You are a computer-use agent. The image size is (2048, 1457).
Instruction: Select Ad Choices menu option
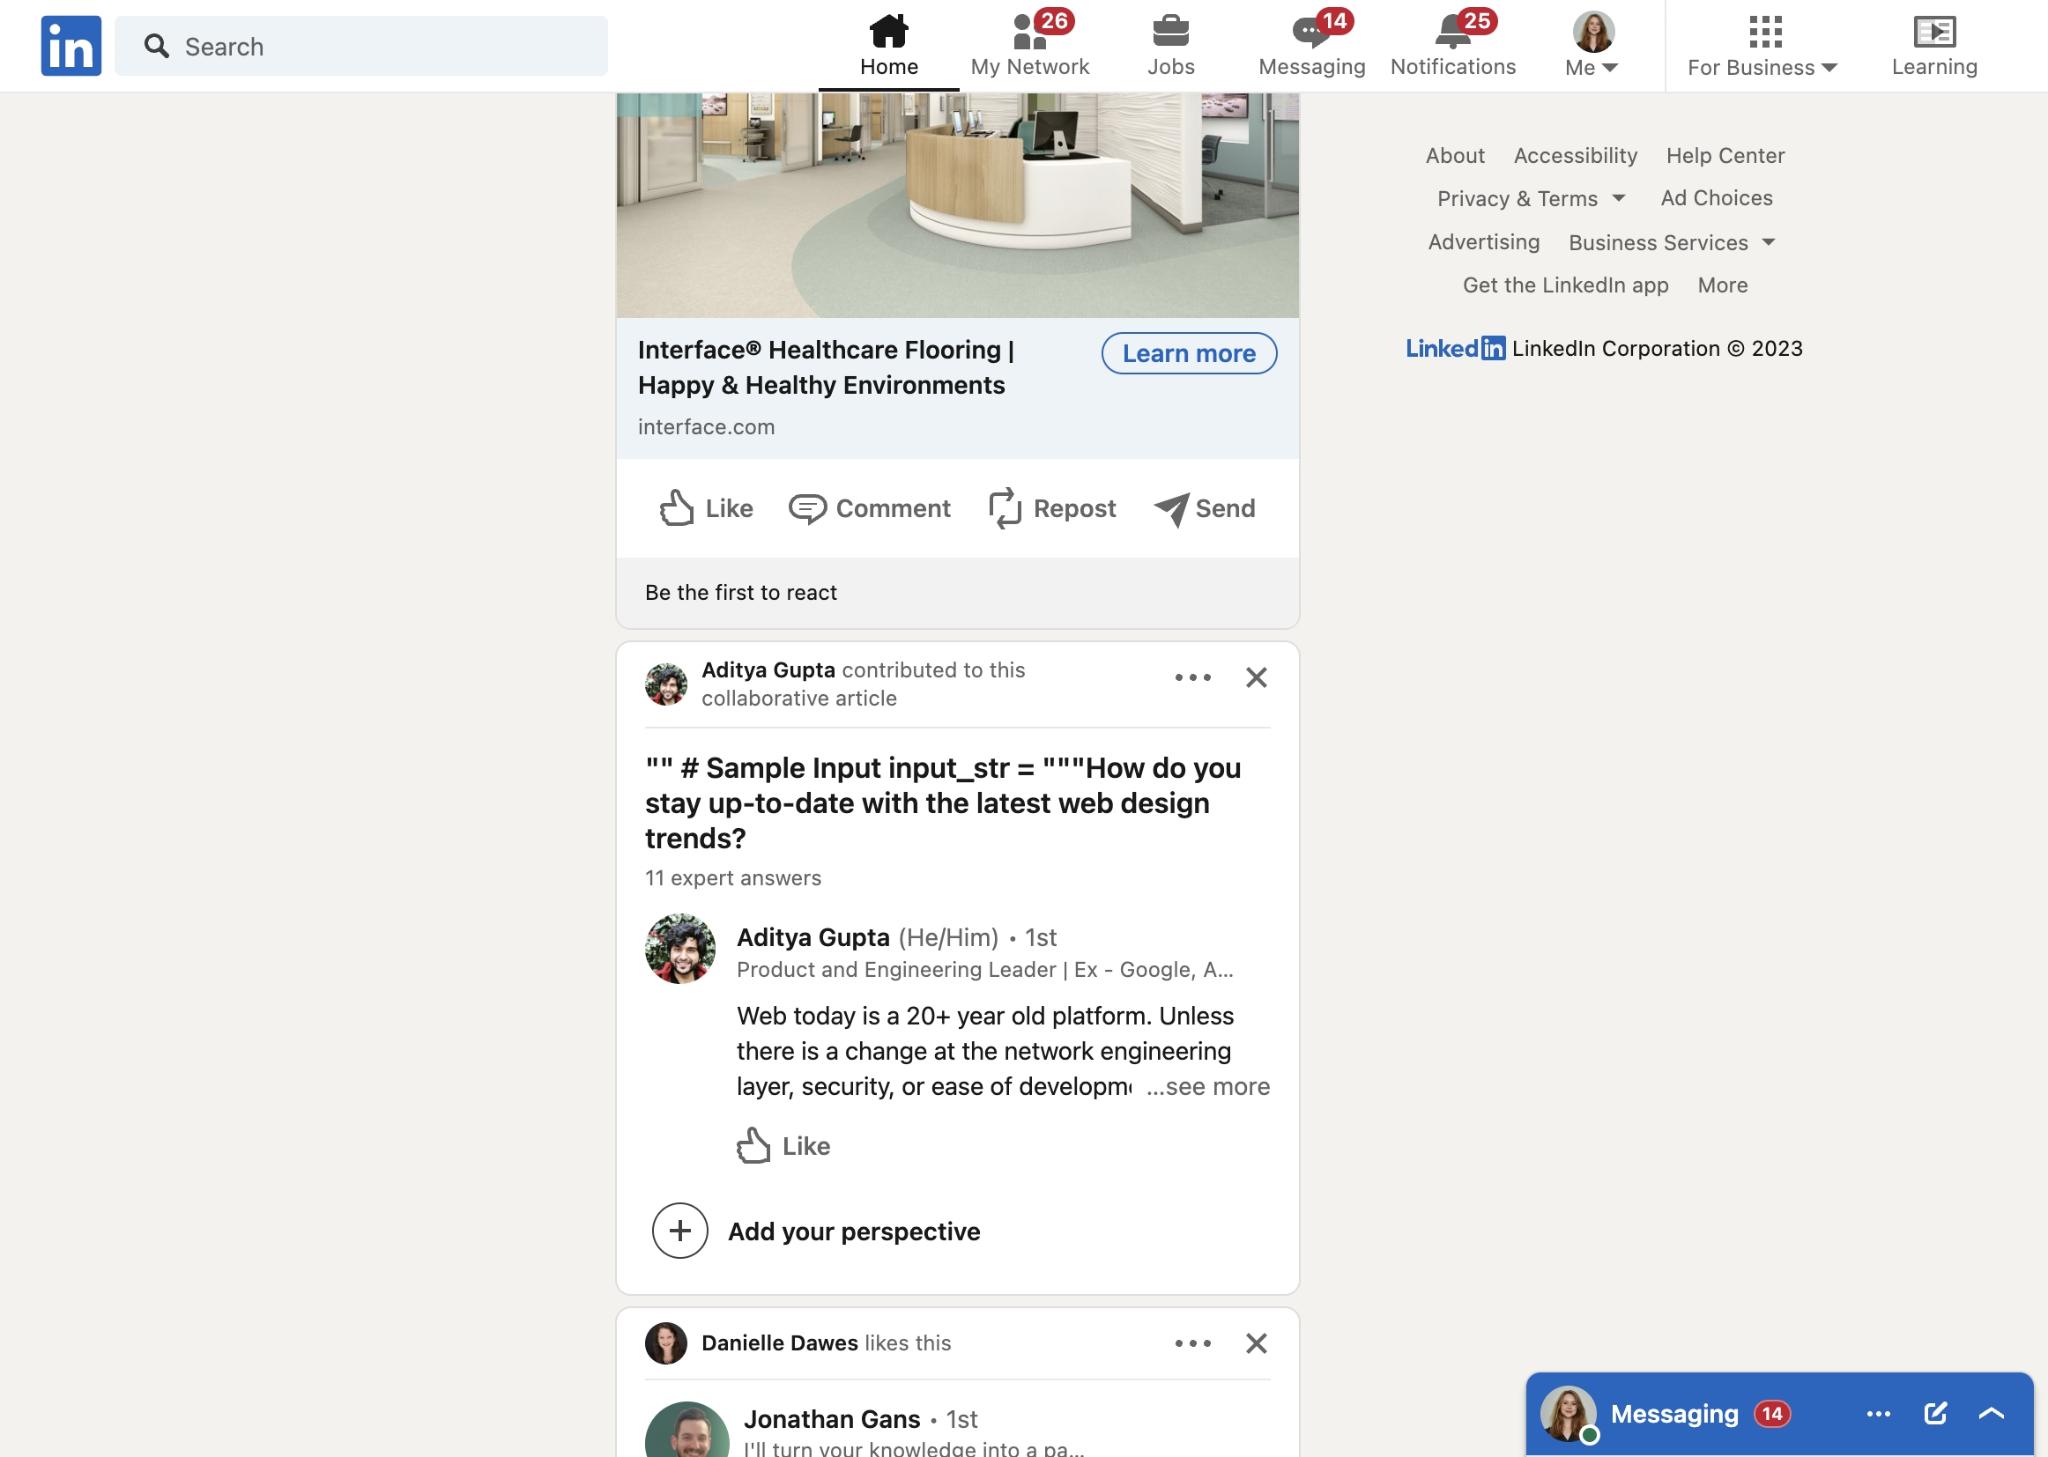1717,197
